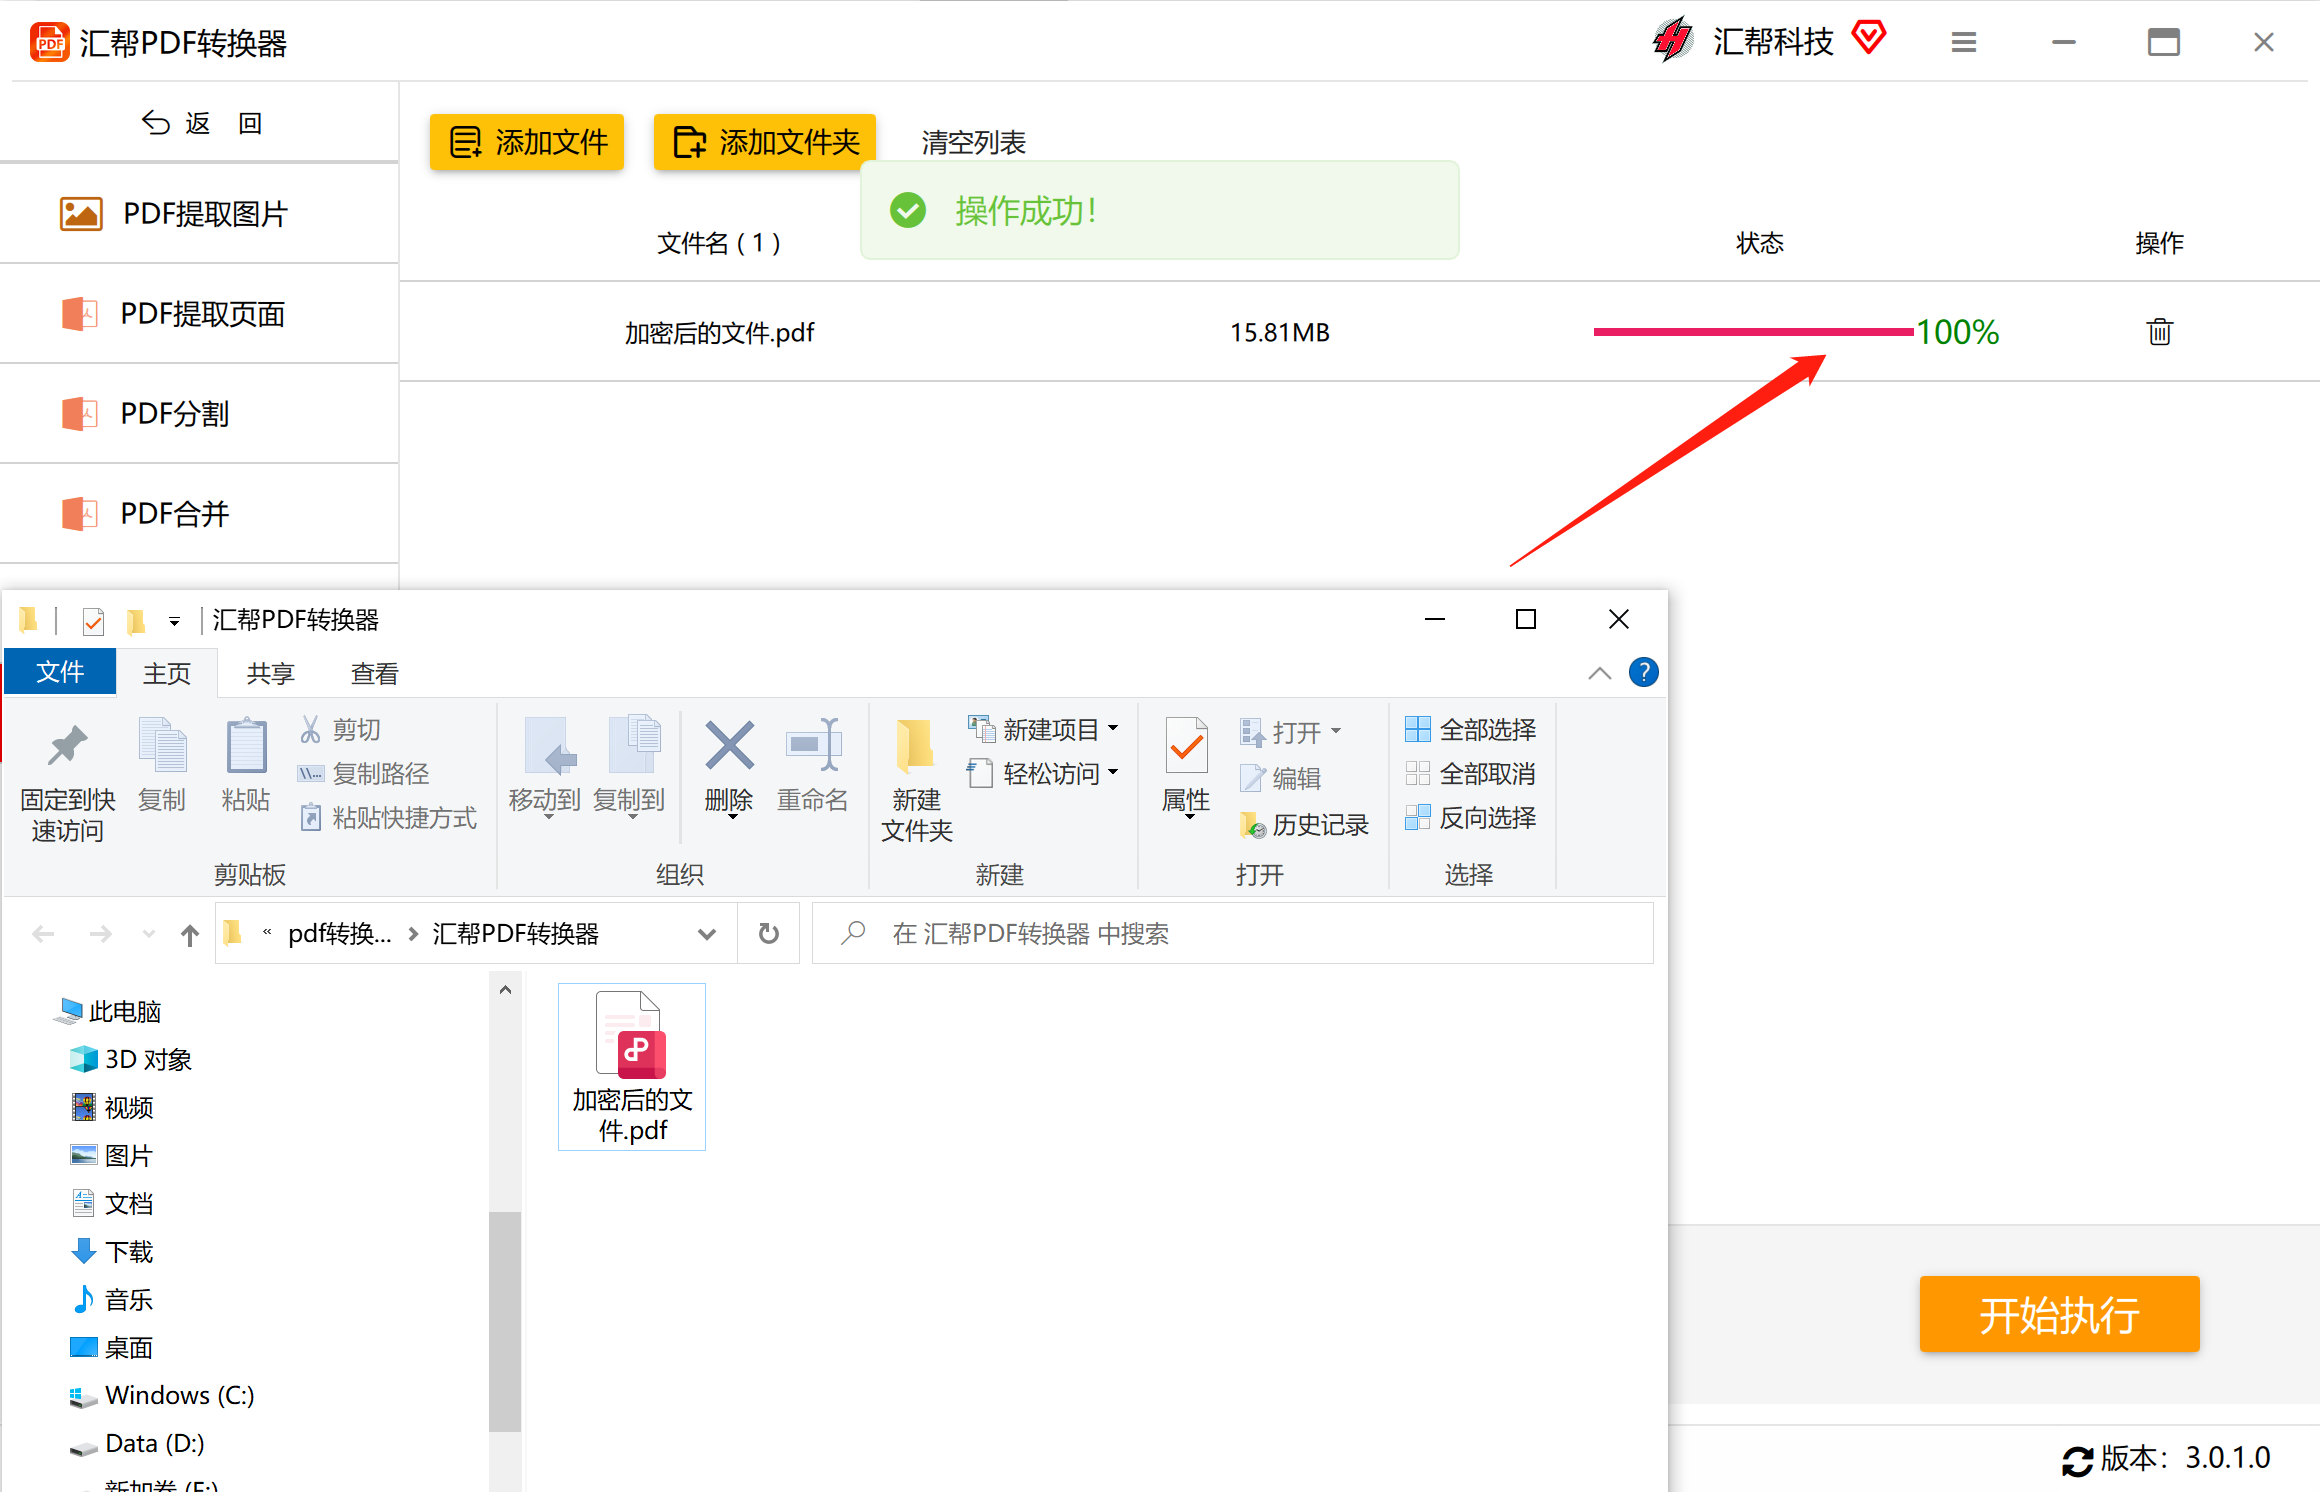
Task: Select Data (D:) drive
Action: tap(138, 1444)
